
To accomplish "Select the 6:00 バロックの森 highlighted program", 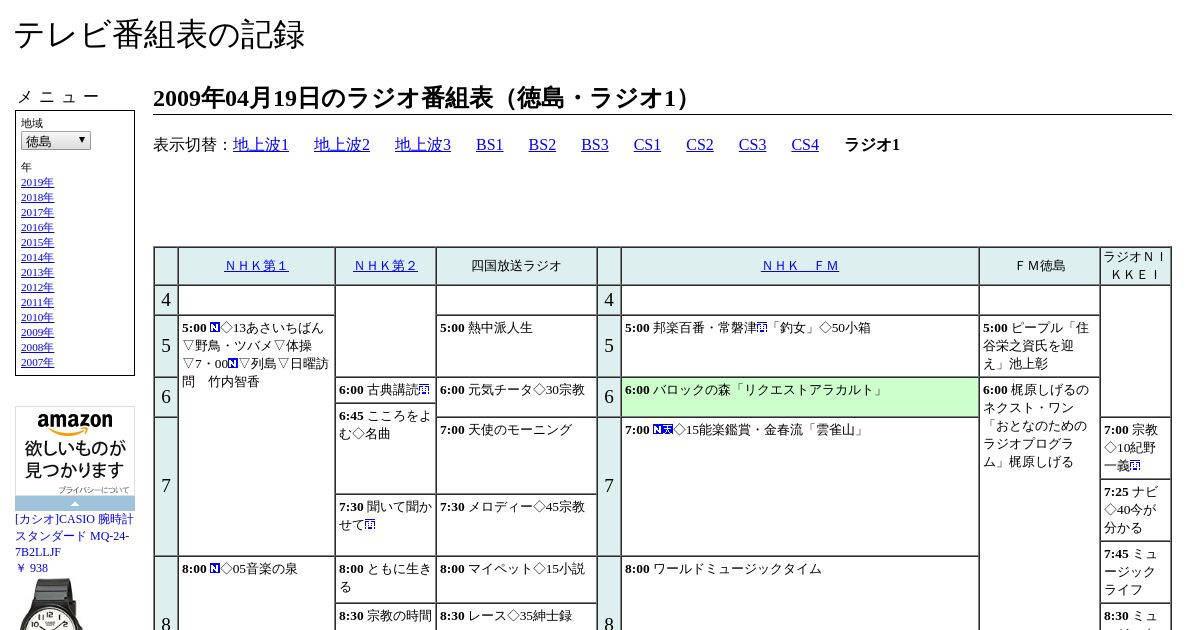I will coord(800,397).
